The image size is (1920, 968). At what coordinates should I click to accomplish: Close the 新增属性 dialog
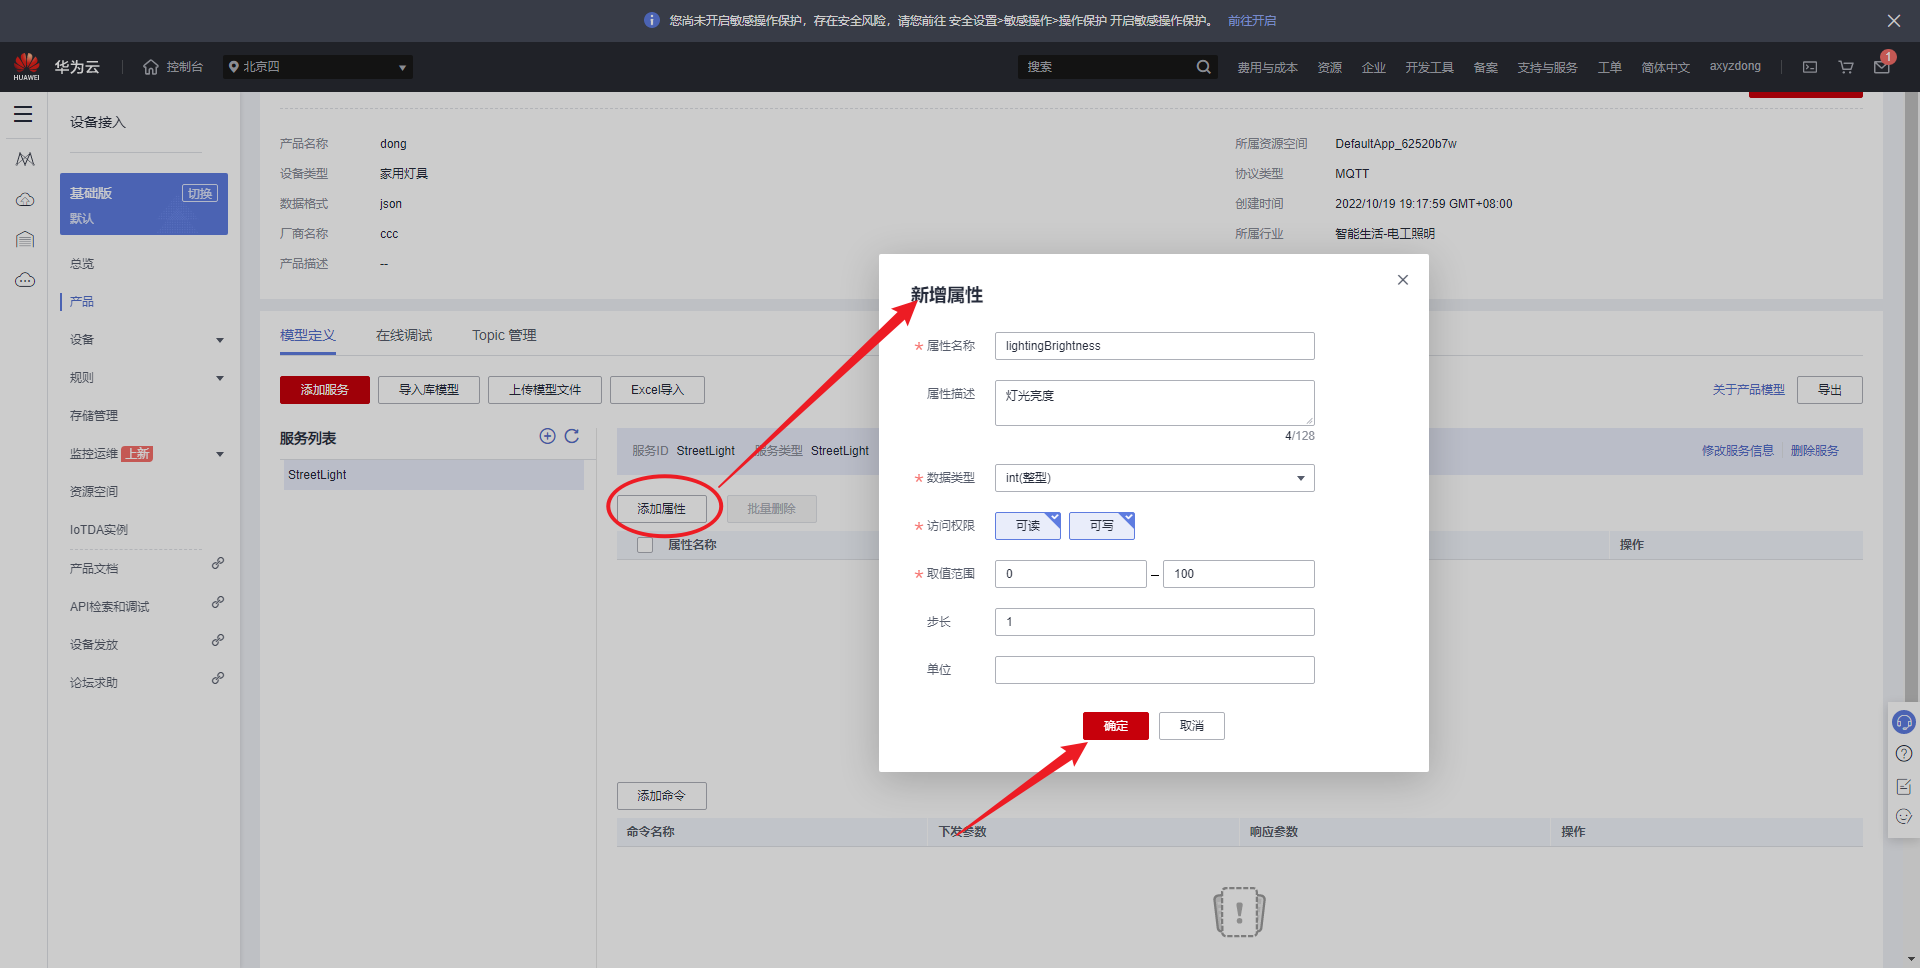point(1403,280)
